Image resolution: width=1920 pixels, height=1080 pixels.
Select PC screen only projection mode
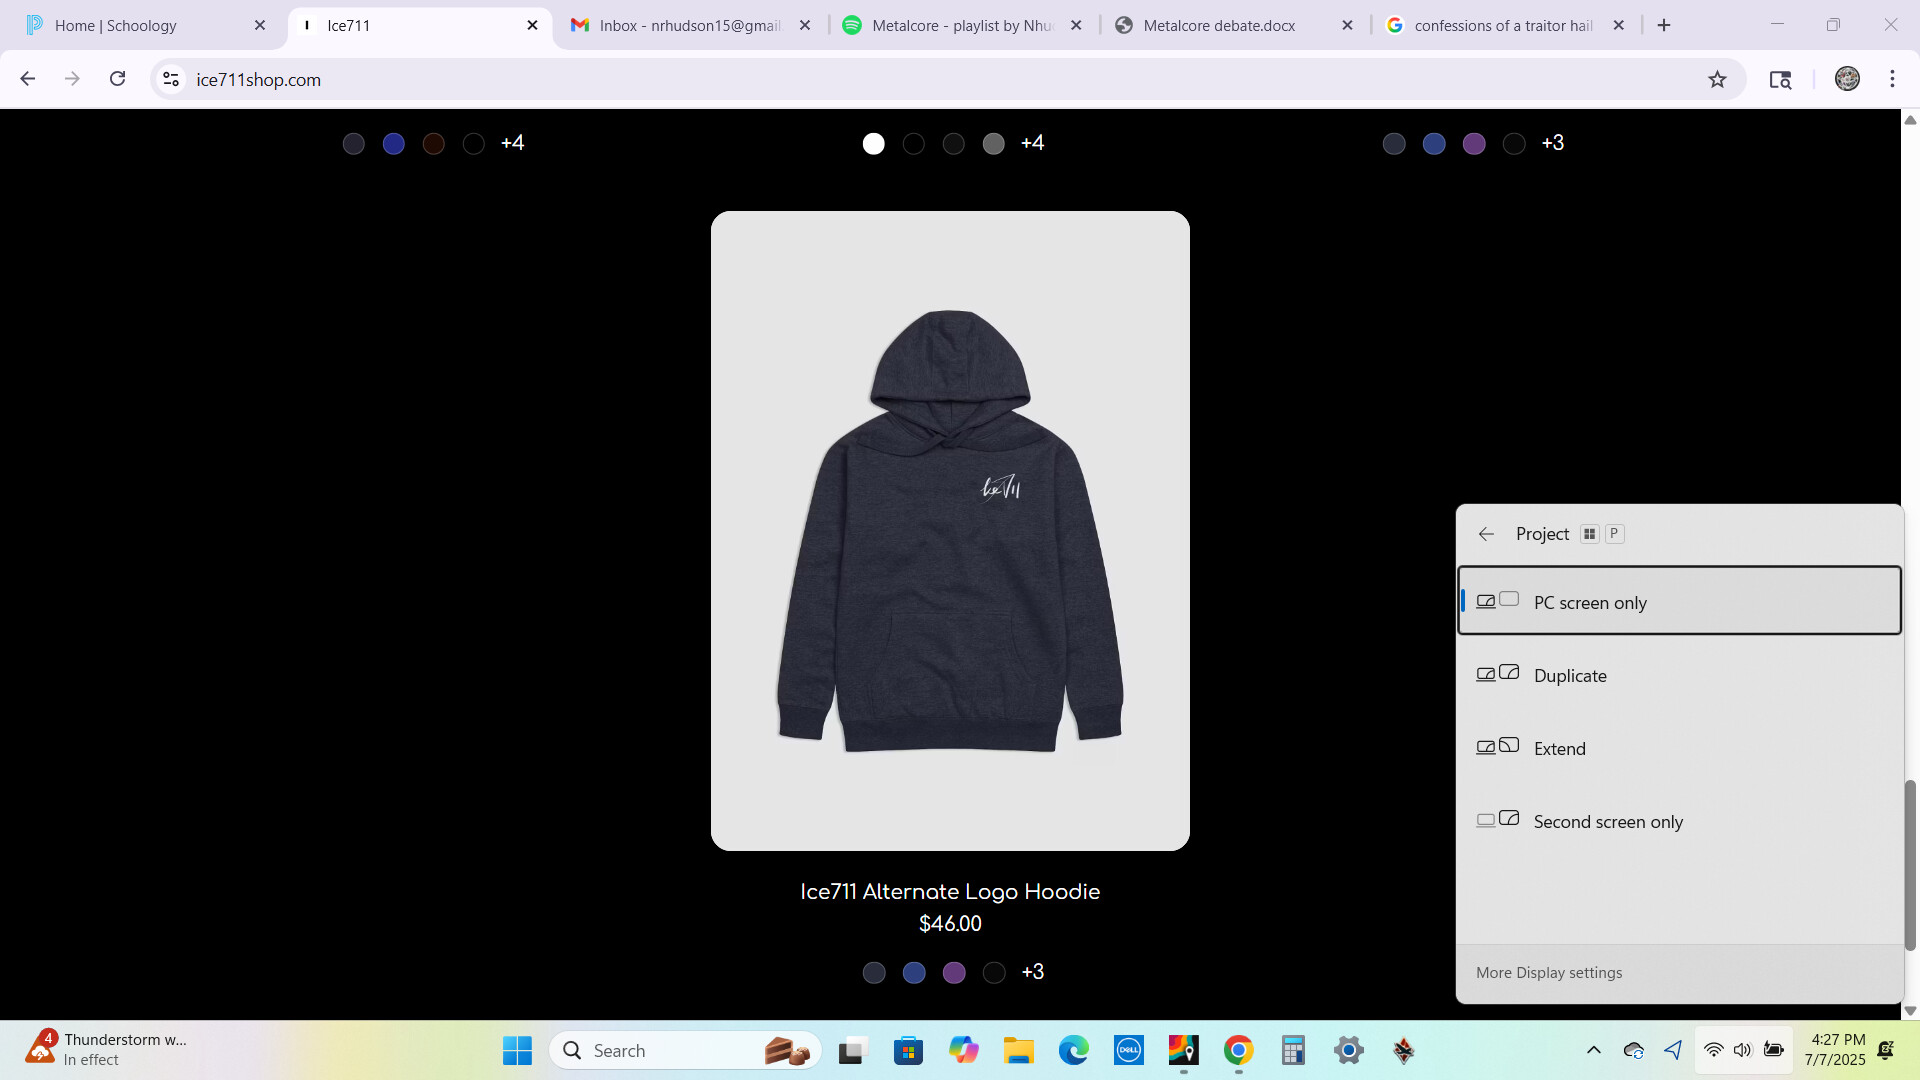point(1679,601)
